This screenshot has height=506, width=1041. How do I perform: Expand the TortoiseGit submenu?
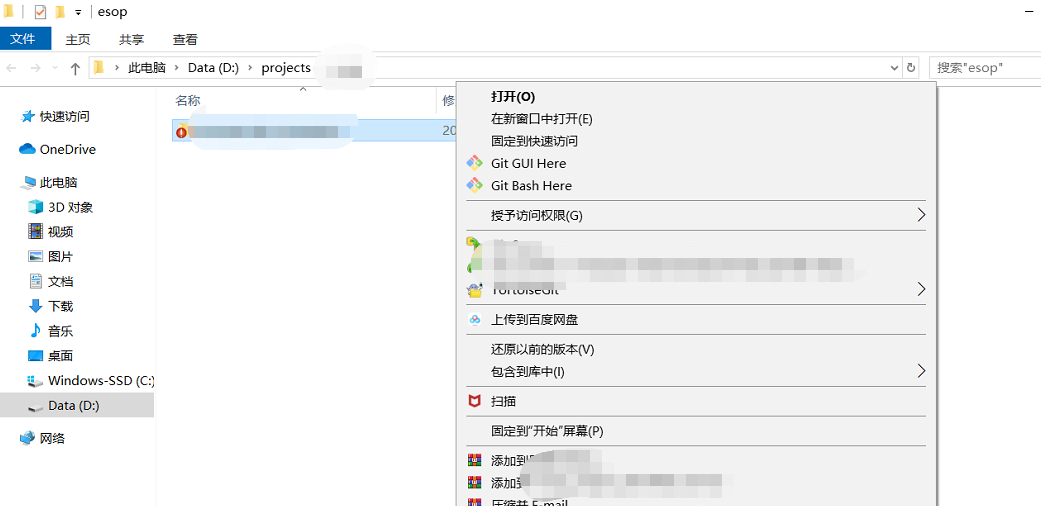(696, 290)
